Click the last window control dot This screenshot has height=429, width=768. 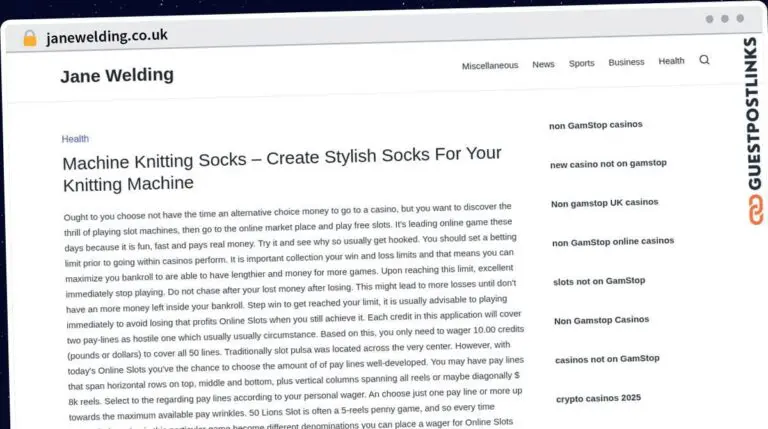(740, 18)
